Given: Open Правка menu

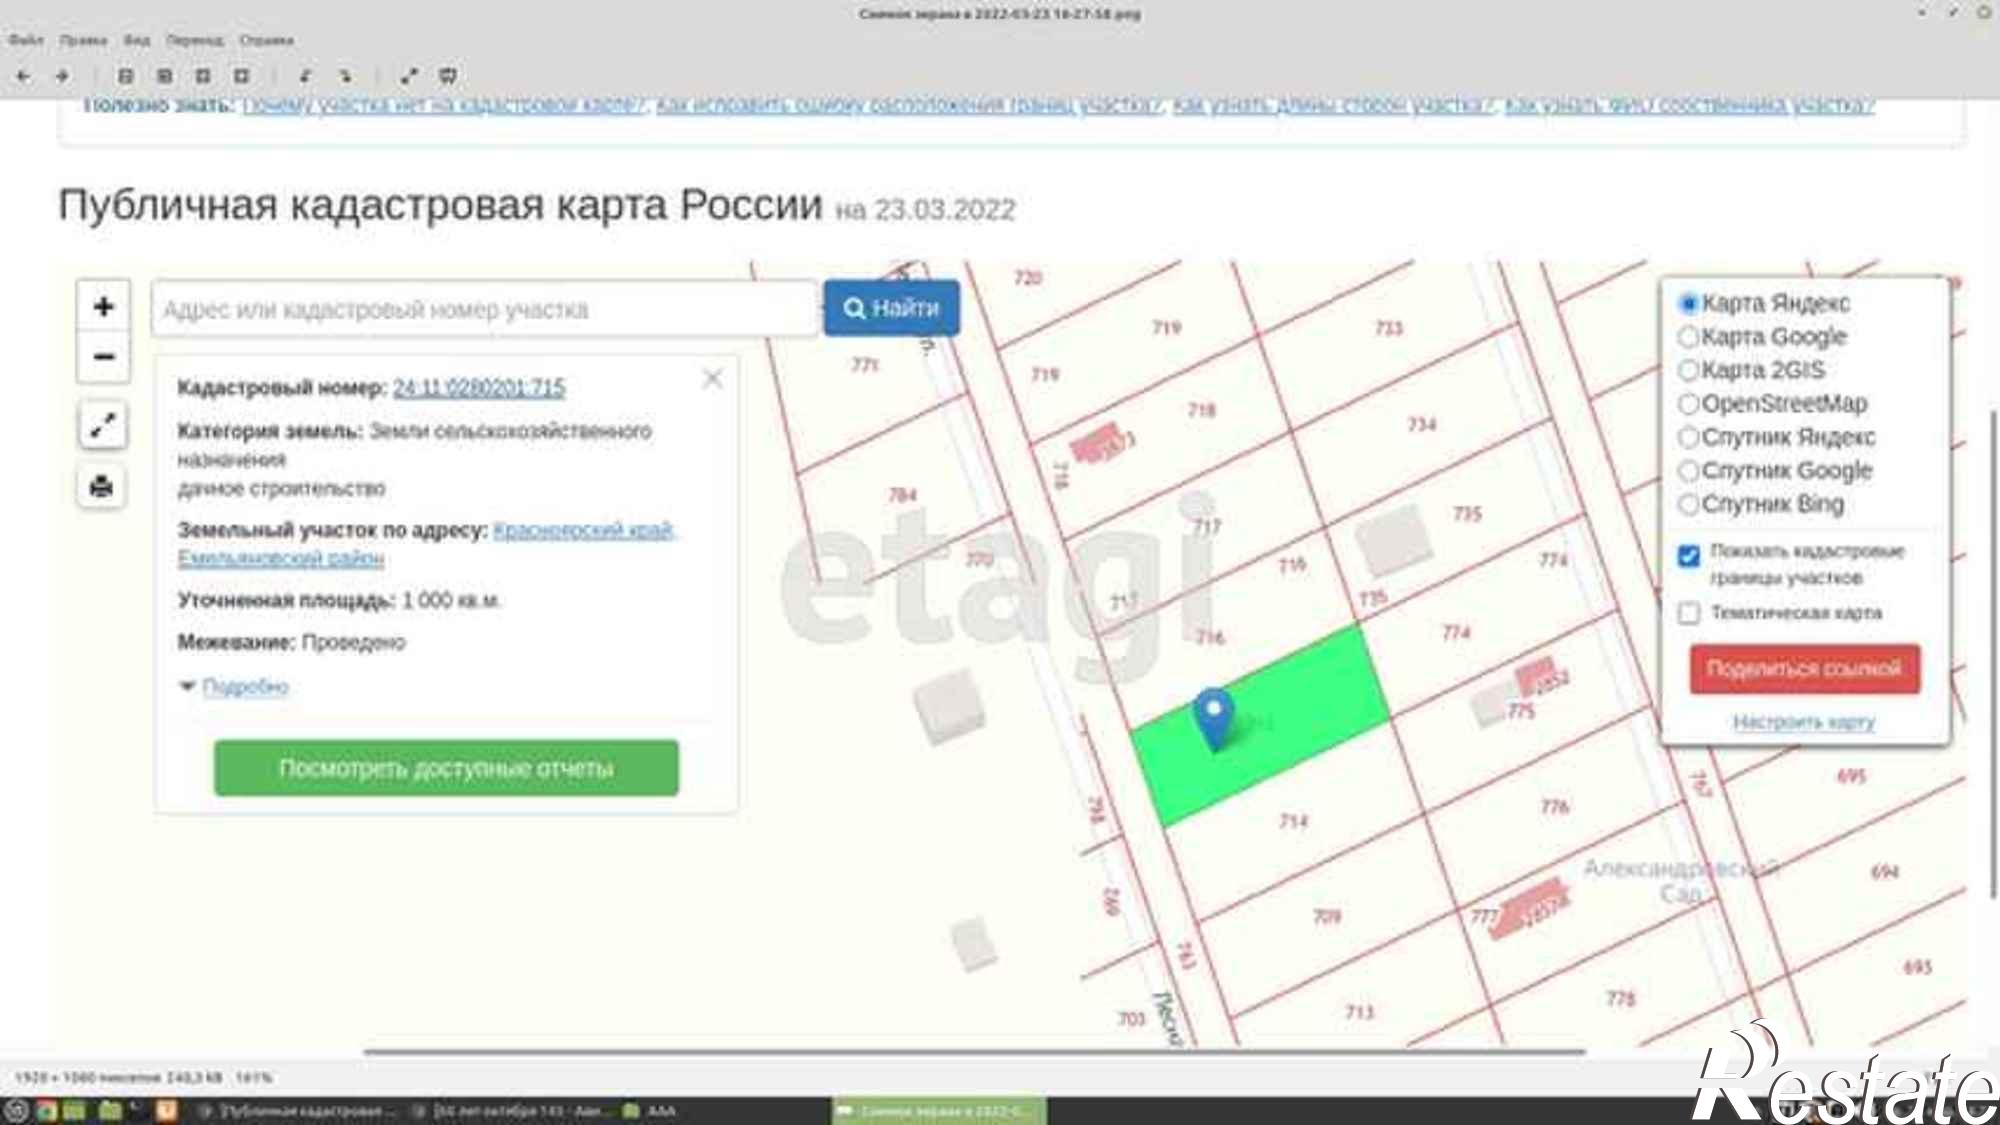Looking at the screenshot, I should pyautogui.click(x=83, y=40).
